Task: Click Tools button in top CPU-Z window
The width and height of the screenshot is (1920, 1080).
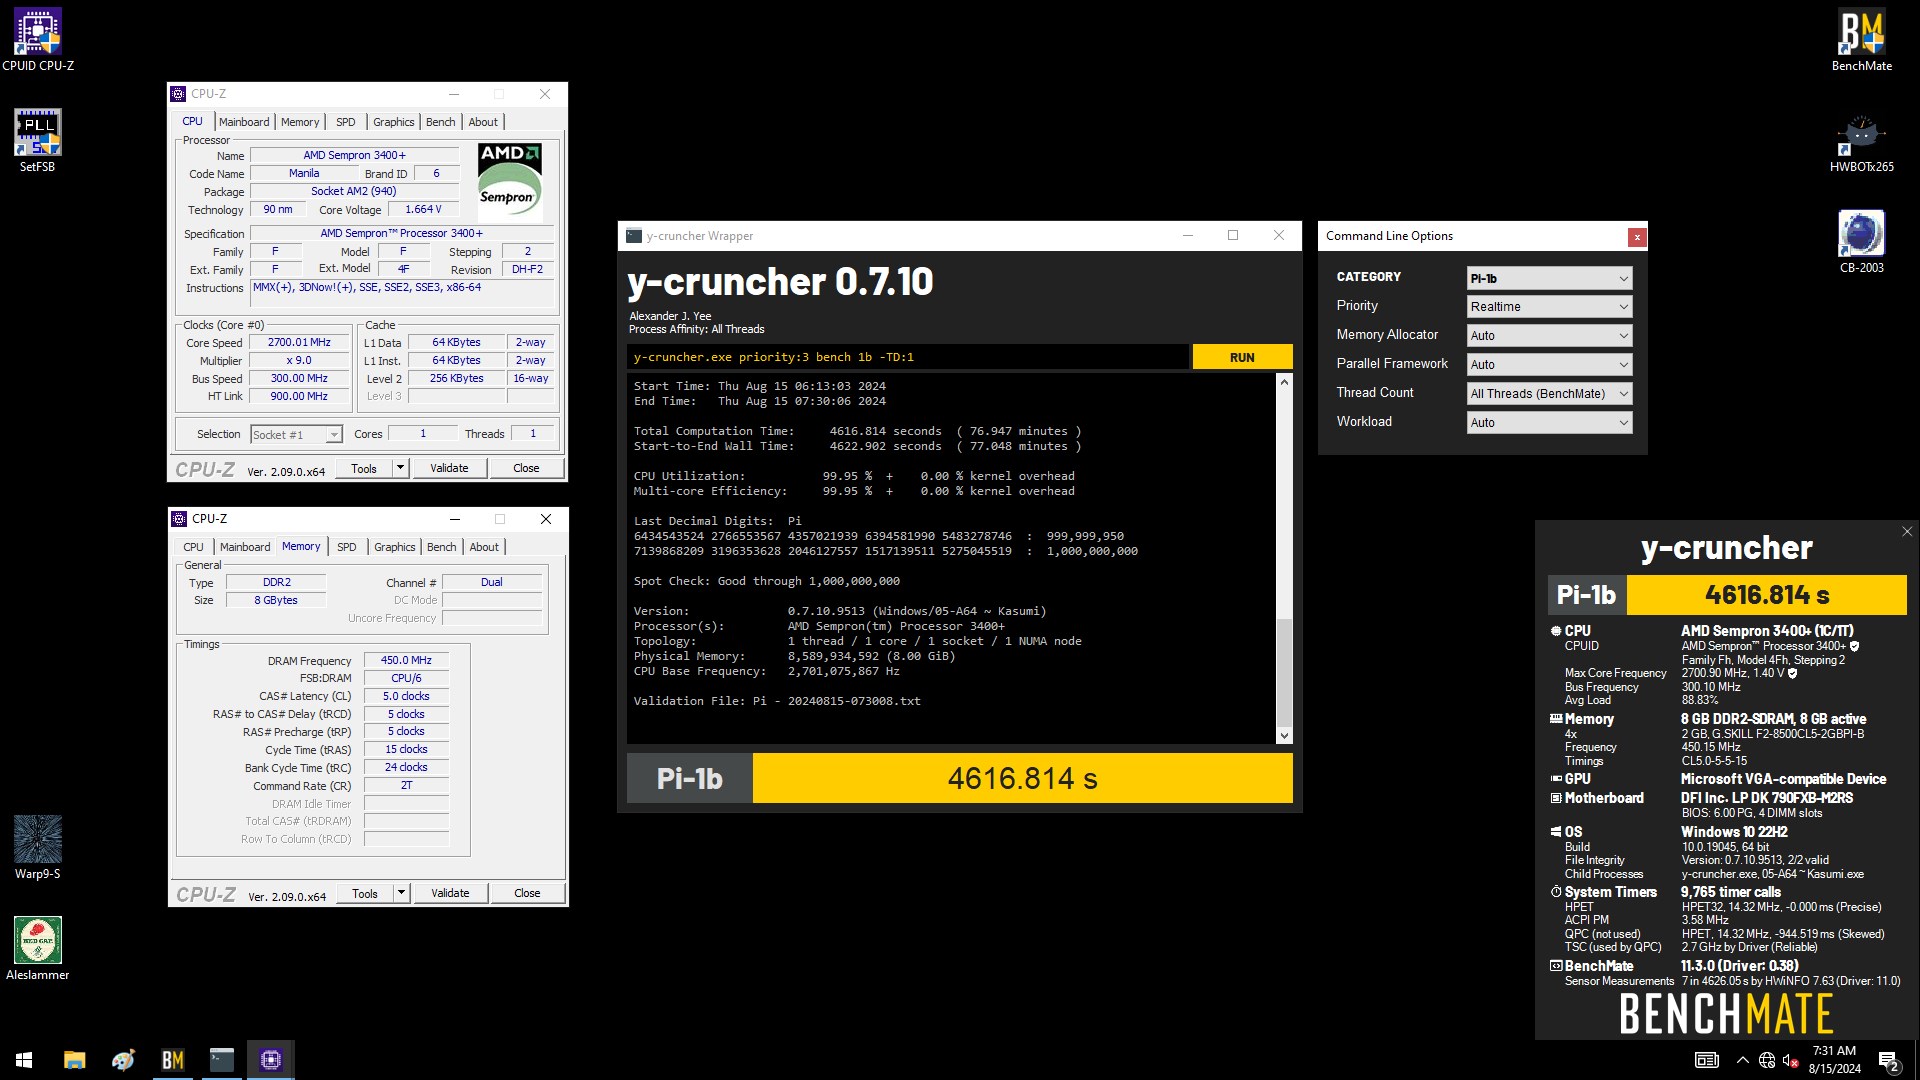Action: point(364,468)
